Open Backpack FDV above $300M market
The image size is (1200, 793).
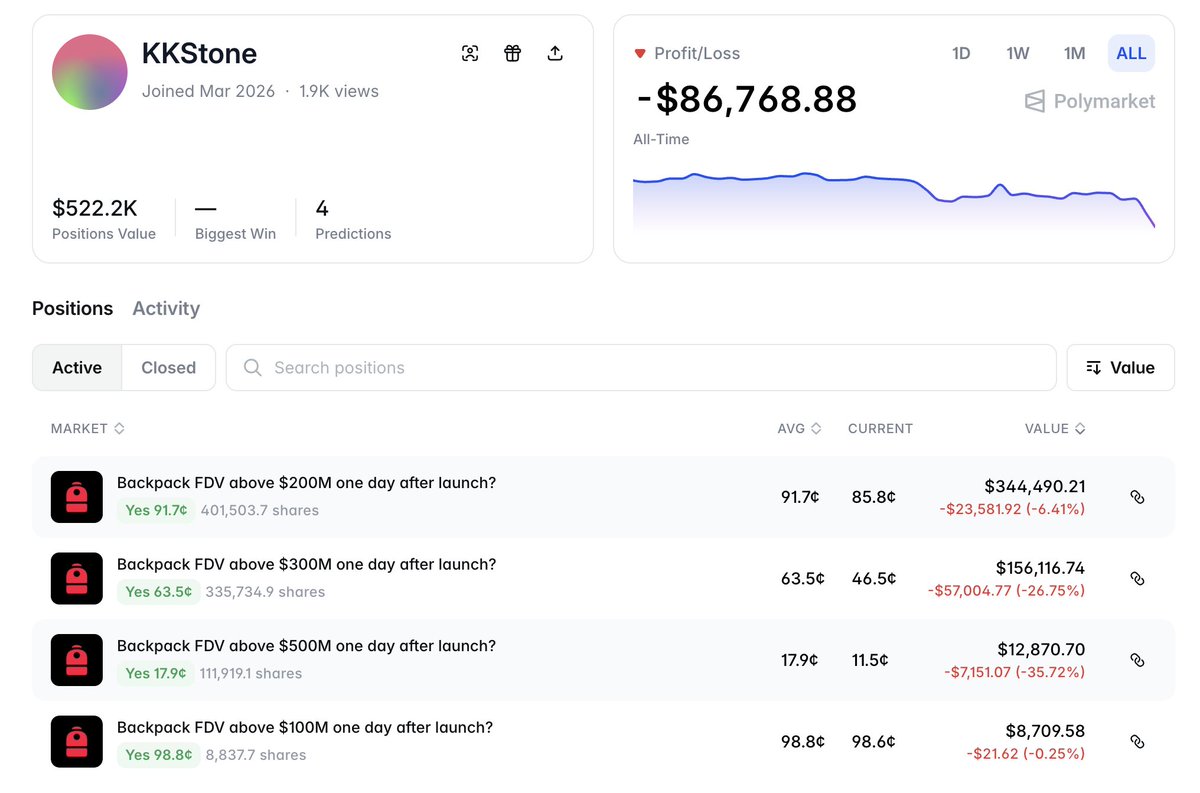coord(306,565)
